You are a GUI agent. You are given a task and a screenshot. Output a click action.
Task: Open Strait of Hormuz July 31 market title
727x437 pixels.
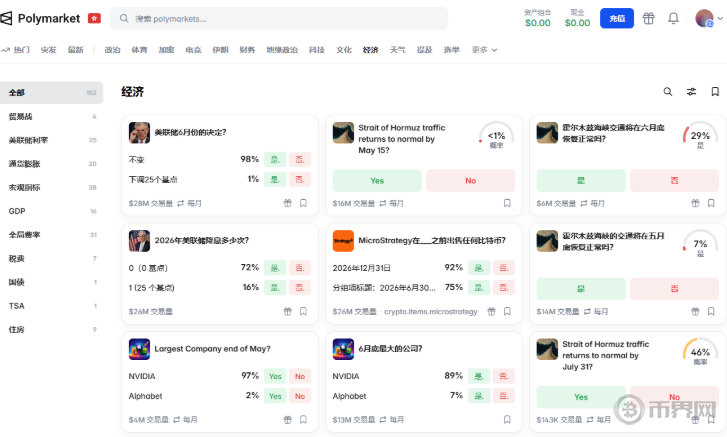[x=605, y=355]
